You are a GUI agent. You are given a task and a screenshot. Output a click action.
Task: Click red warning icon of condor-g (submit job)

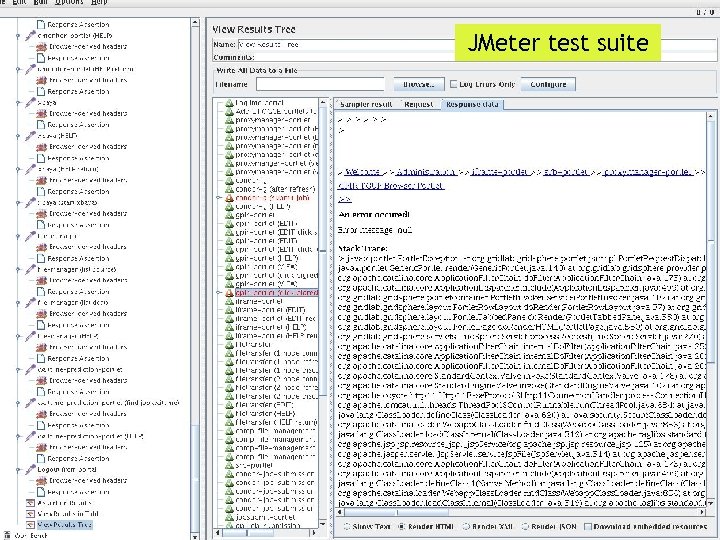click(230, 198)
